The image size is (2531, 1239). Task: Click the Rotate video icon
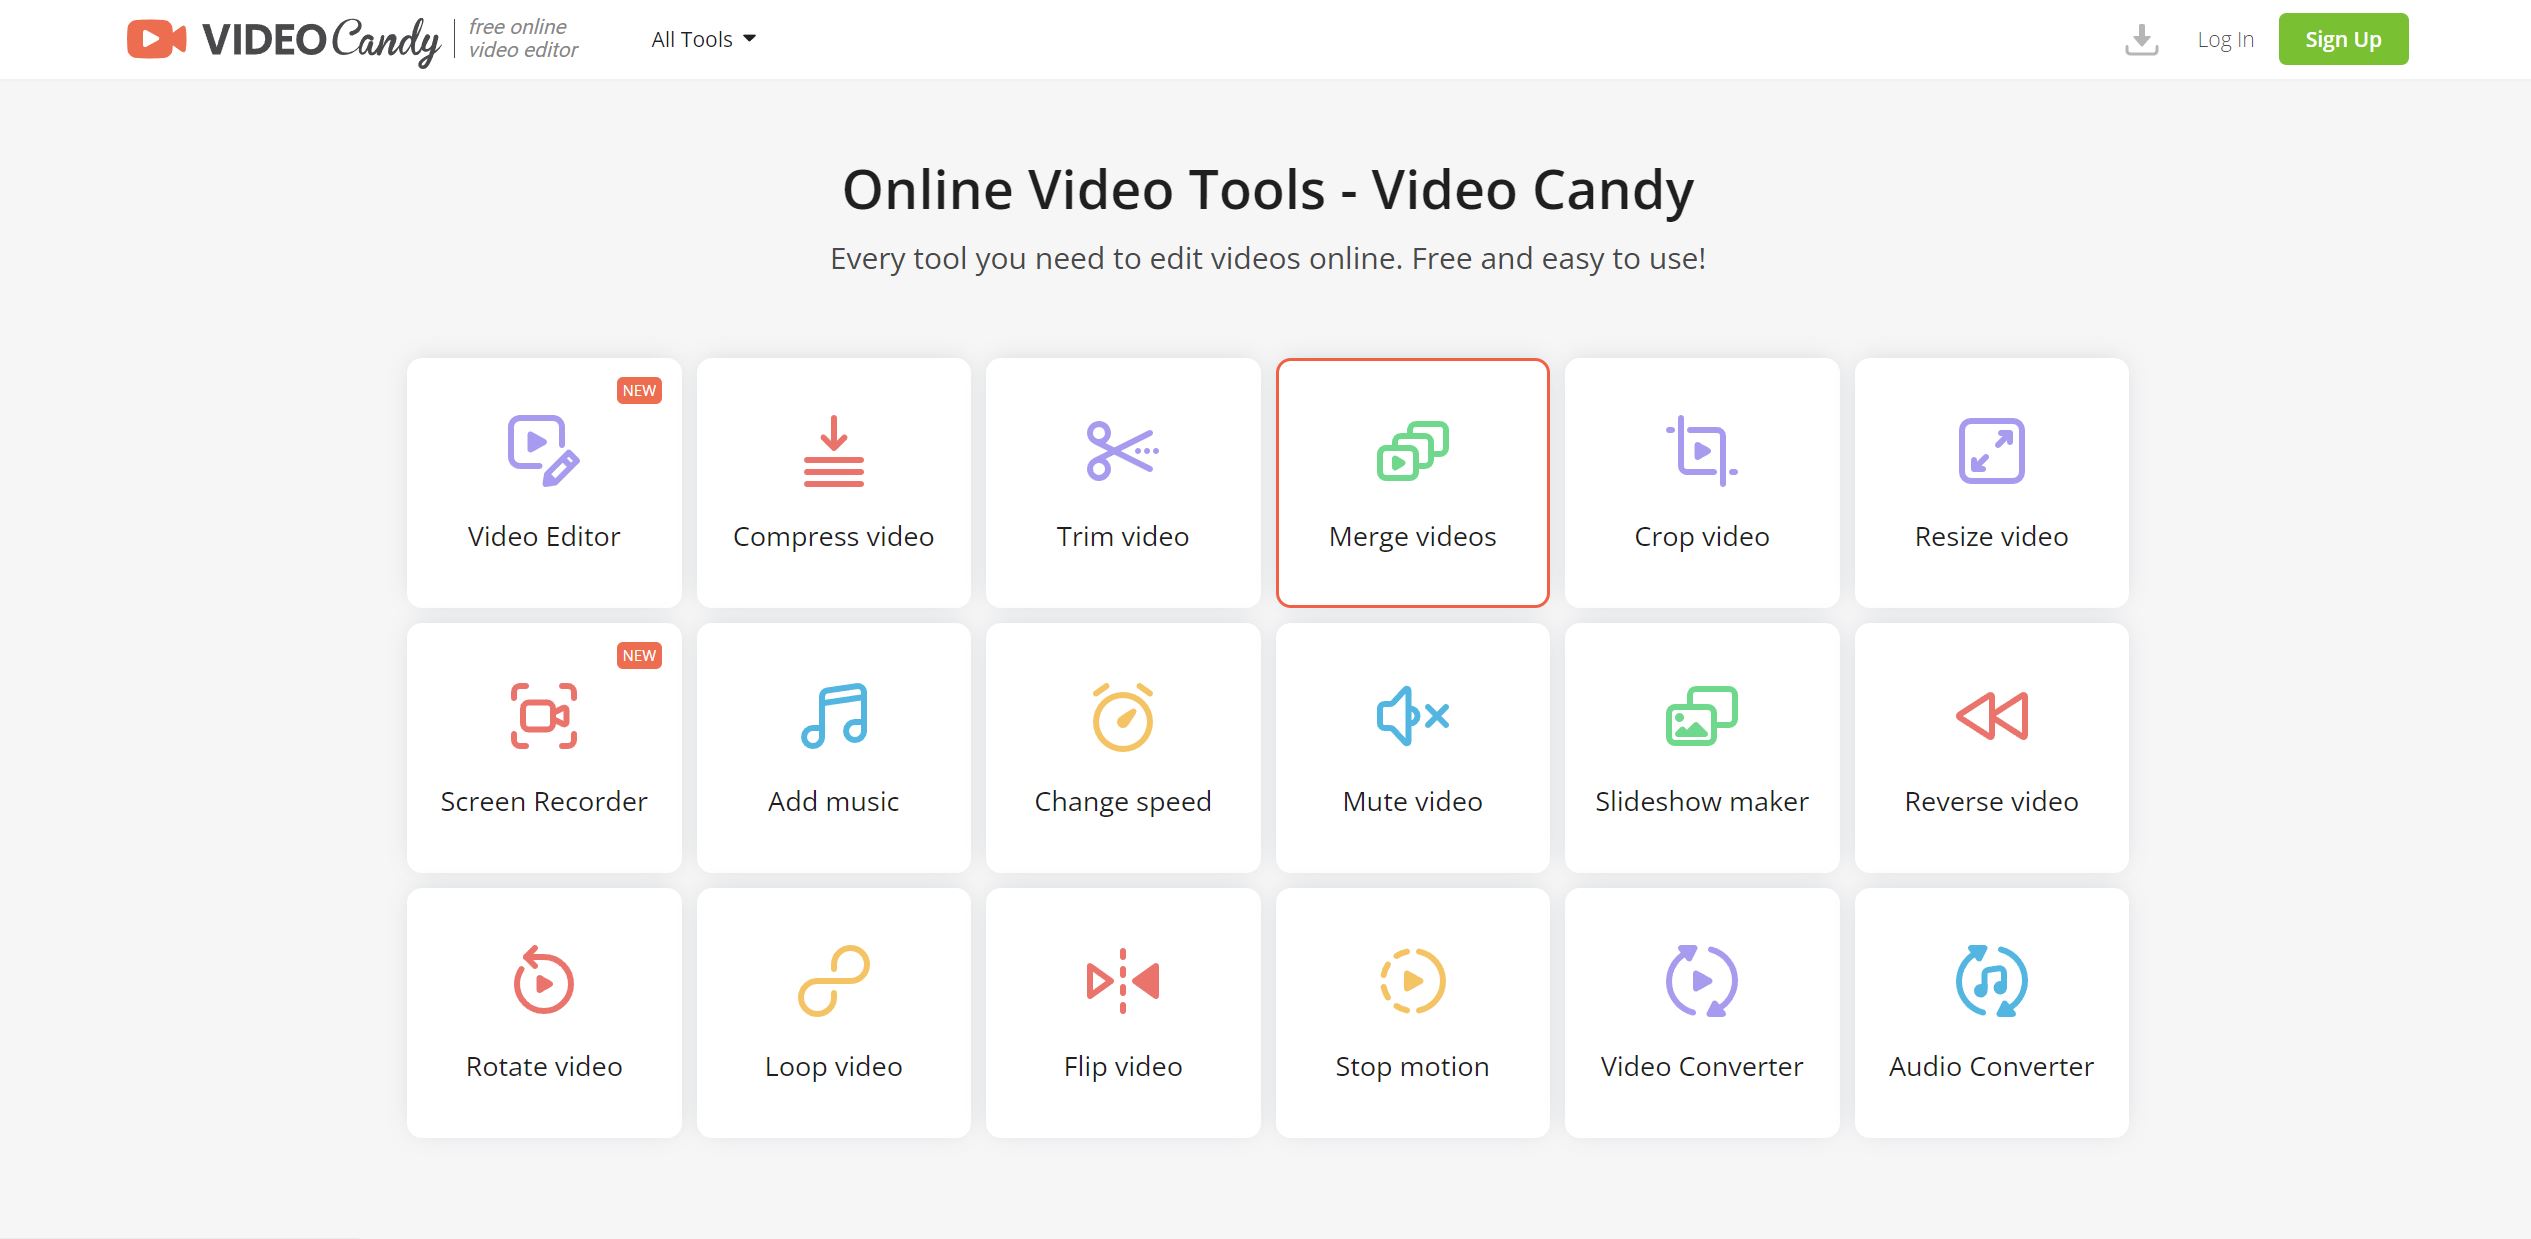[543, 980]
